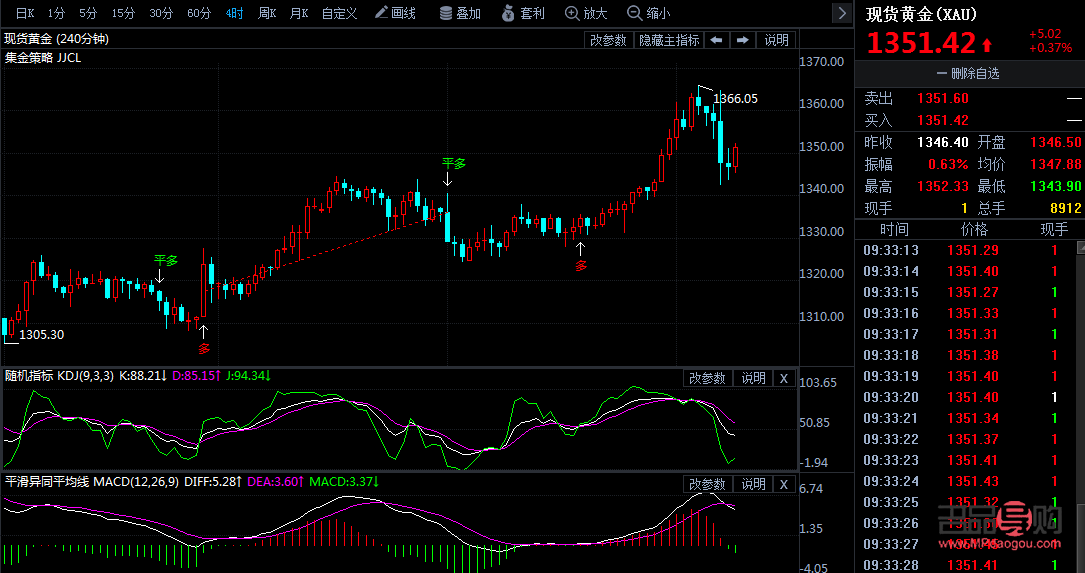Open the 套利 arbitrage tool
Screen dimensions: 1085x573
click(x=523, y=12)
